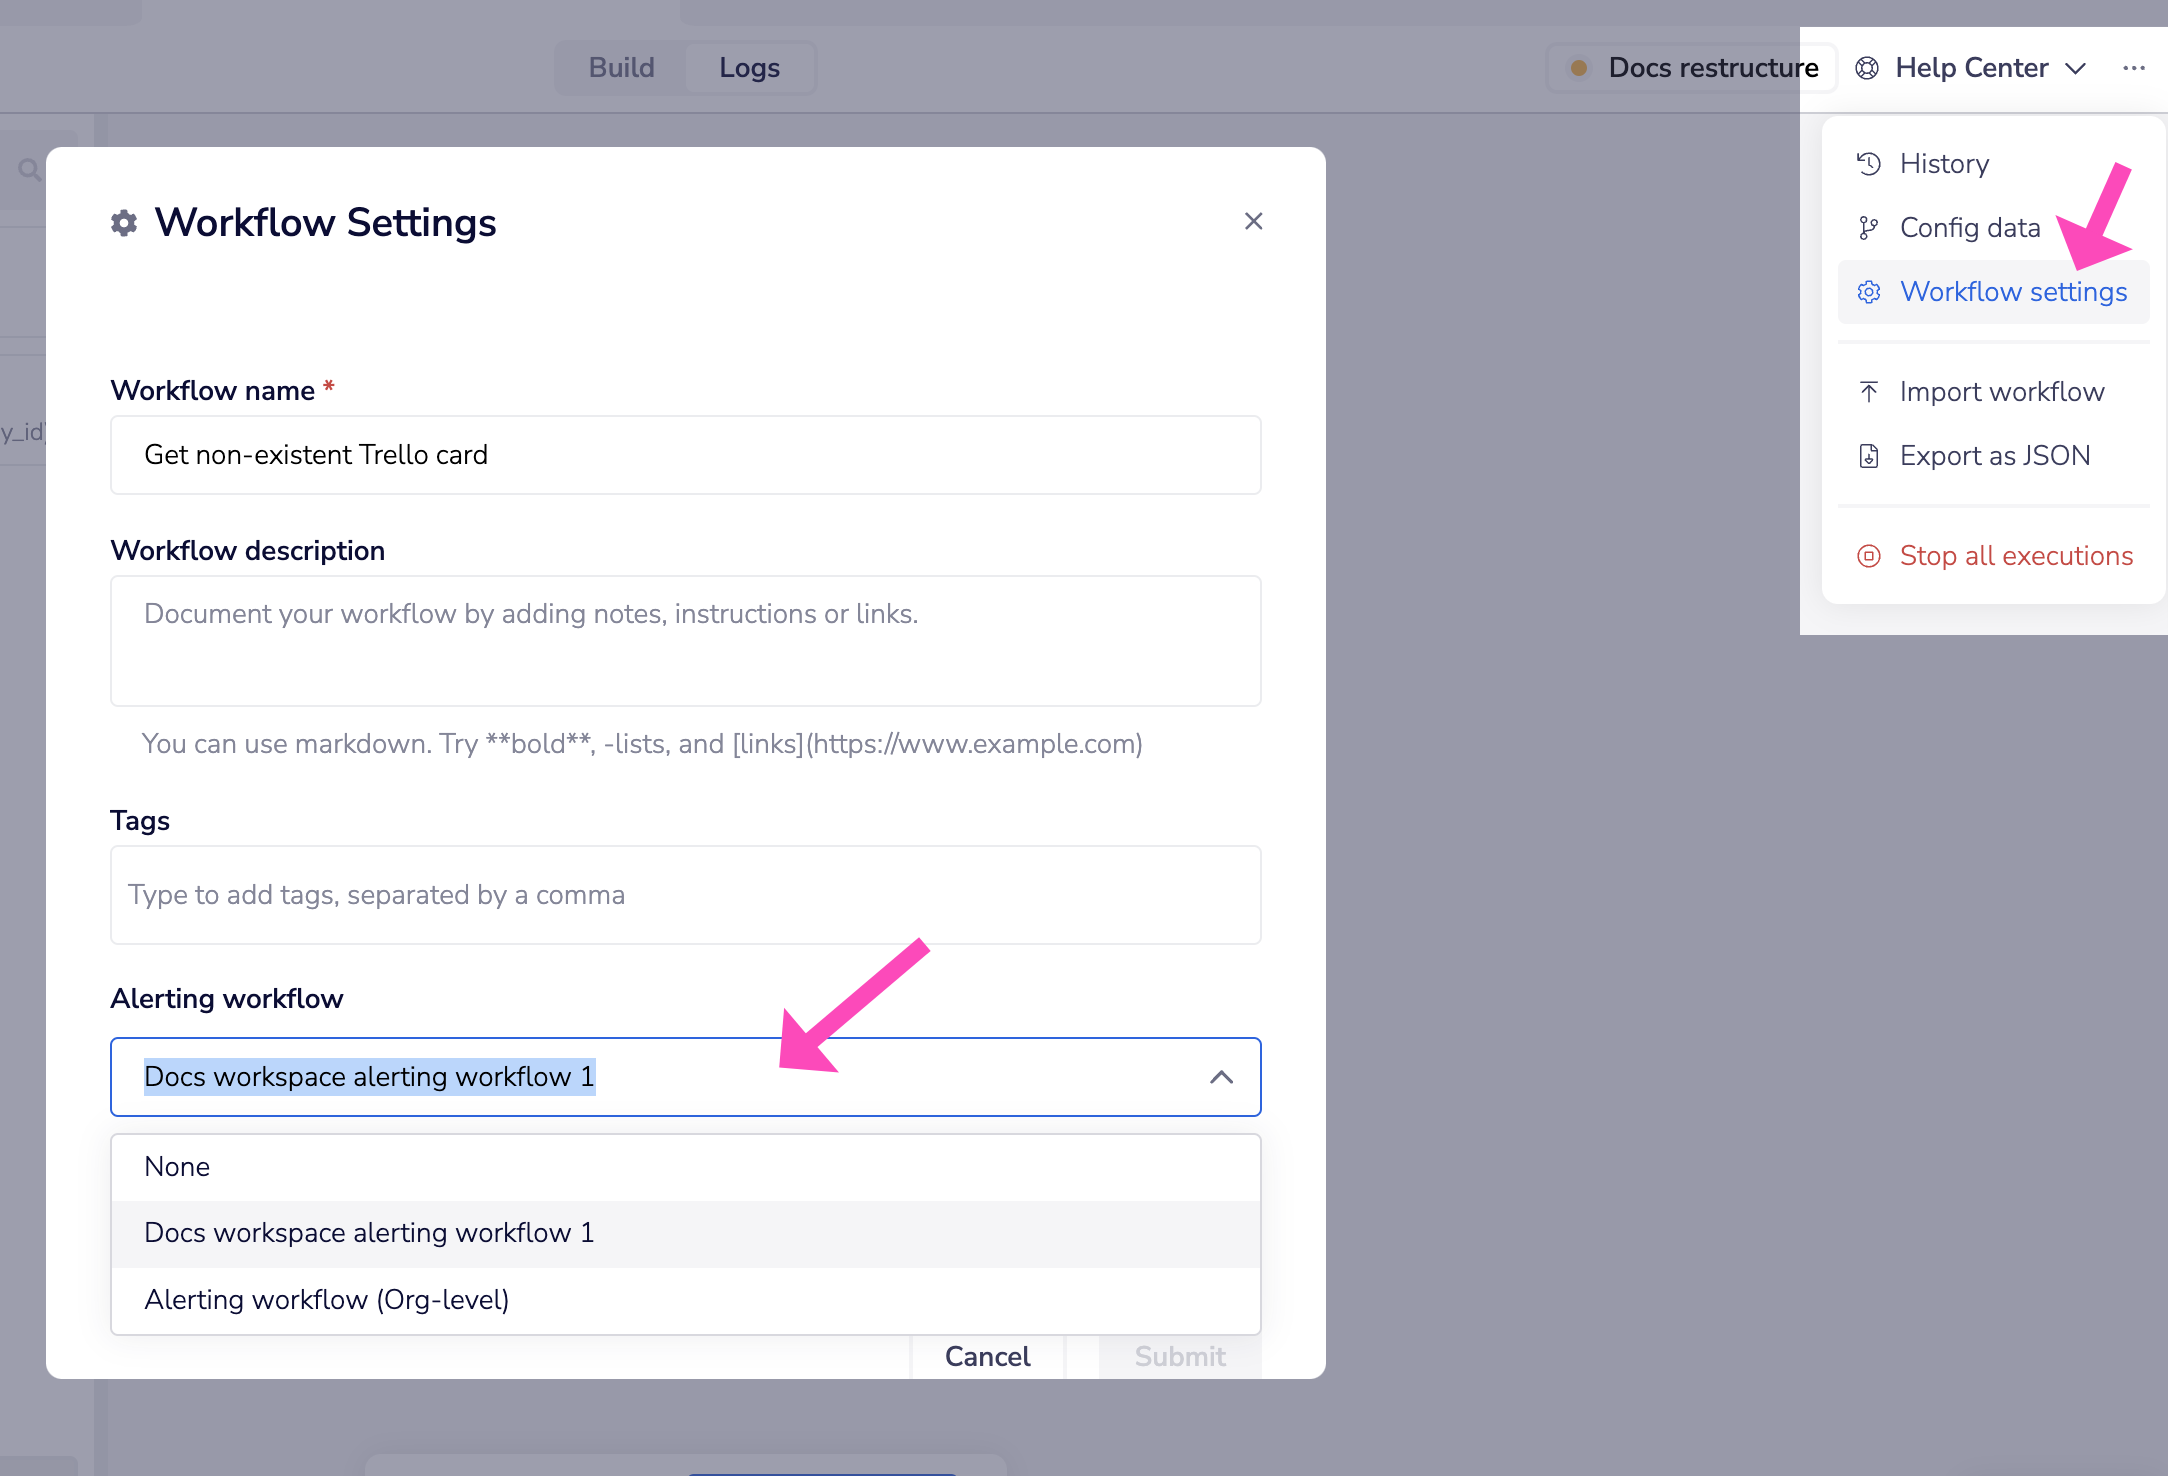Choose None as the alerting workflow
The image size is (2168, 1476).
click(177, 1167)
